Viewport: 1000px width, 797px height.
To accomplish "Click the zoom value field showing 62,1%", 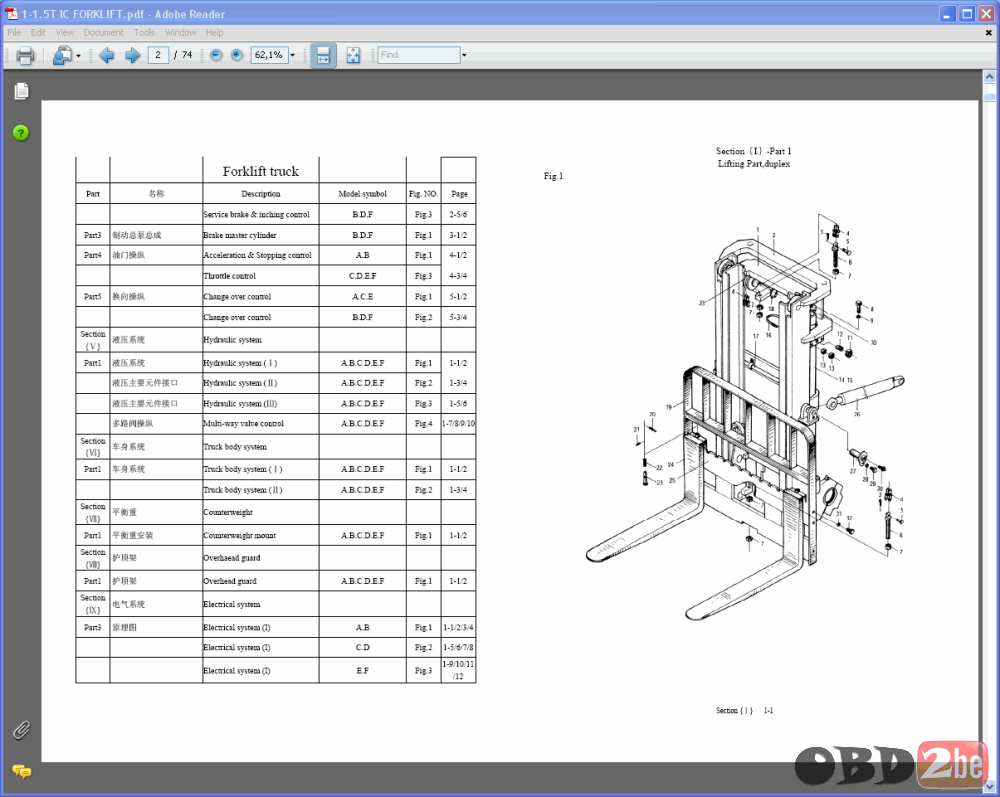I will point(269,55).
